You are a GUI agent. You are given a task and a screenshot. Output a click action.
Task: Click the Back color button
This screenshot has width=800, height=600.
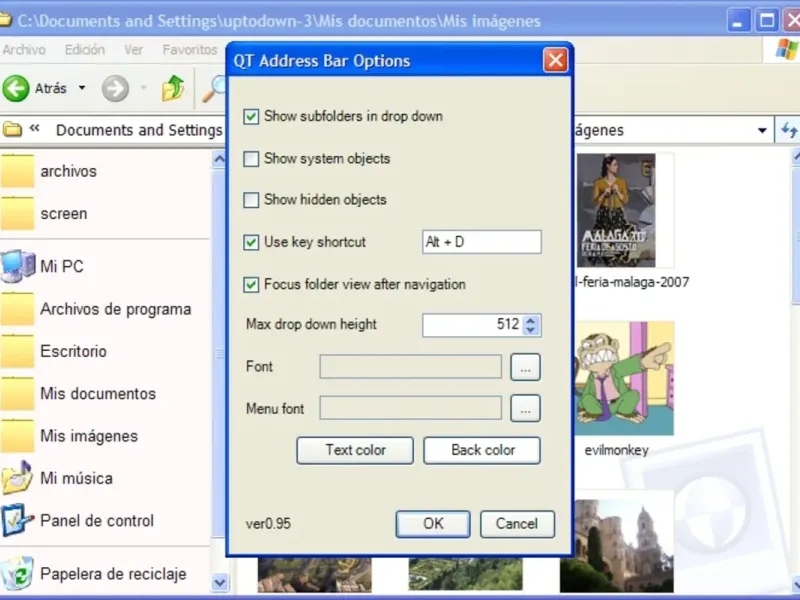pos(482,450)
